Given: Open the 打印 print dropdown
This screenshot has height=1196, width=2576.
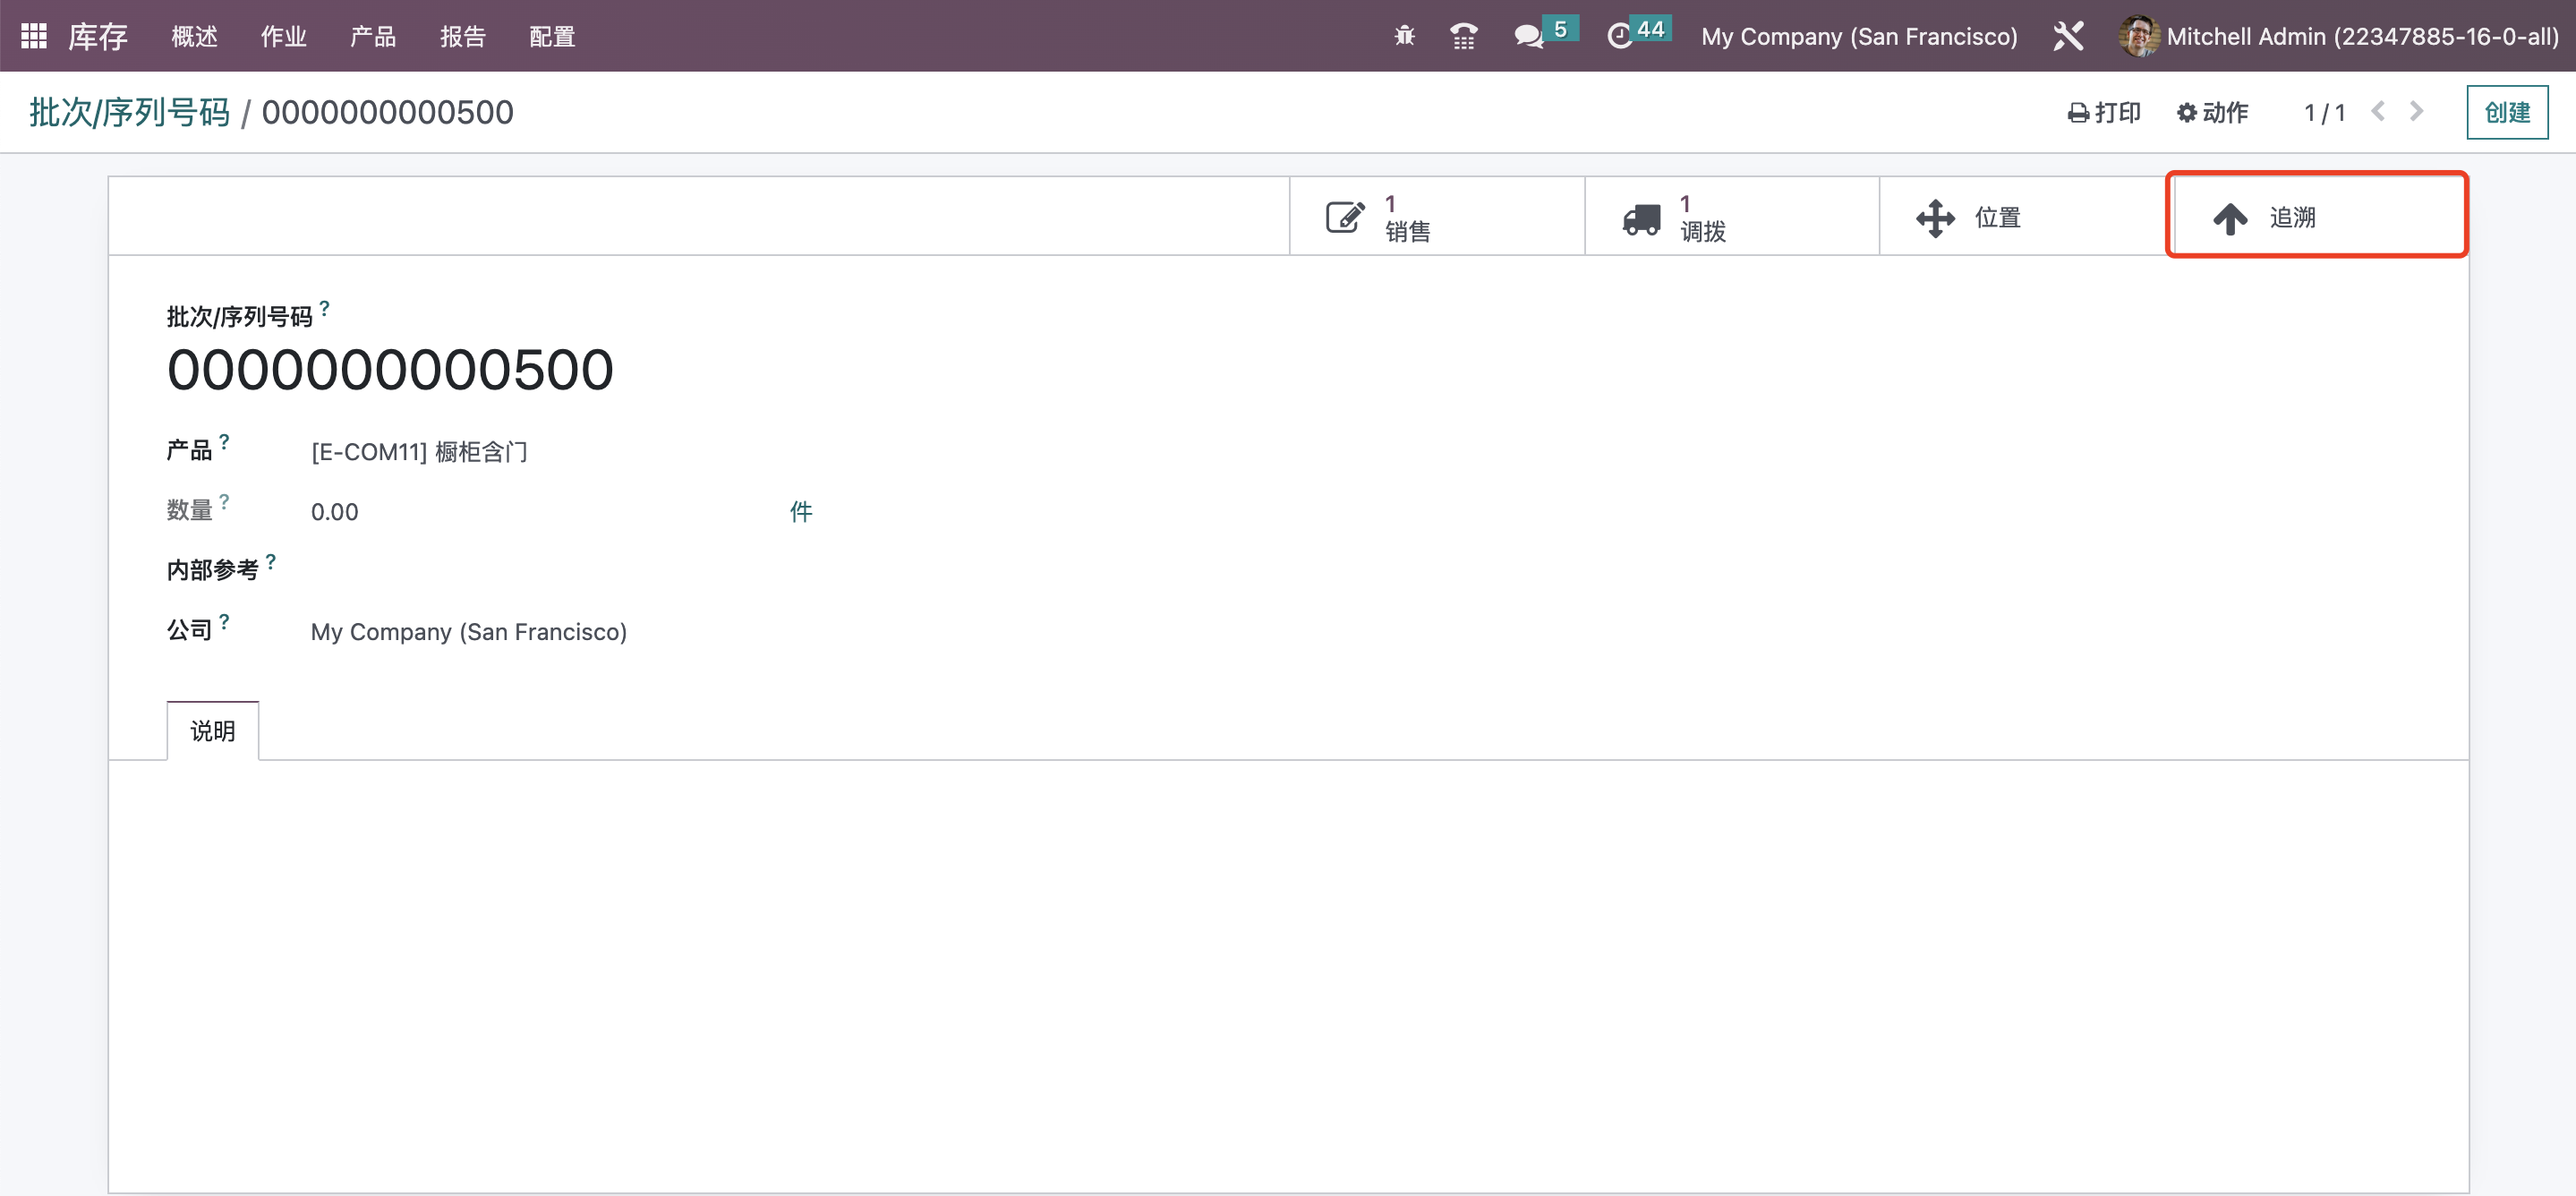Looking at the screenshot, I should tap(2104, 112).
